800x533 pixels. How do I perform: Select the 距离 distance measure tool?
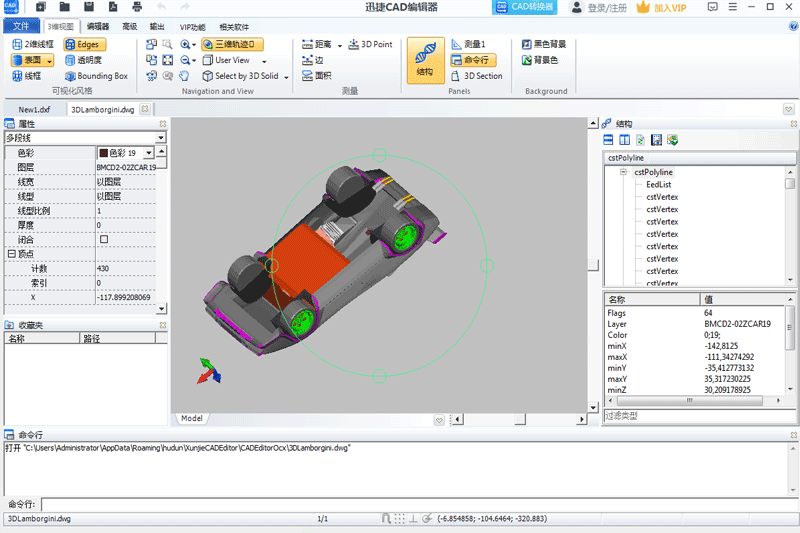317,44
